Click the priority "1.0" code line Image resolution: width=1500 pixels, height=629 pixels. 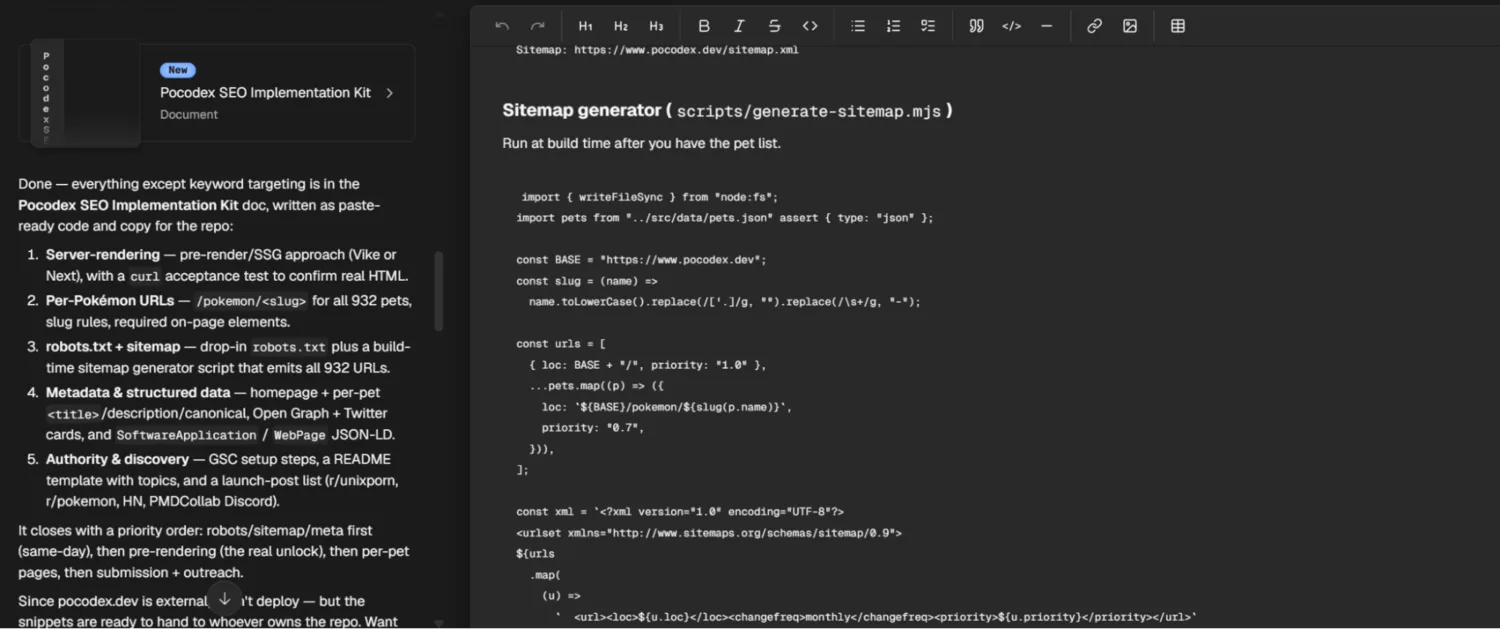(x=648, y=365)
